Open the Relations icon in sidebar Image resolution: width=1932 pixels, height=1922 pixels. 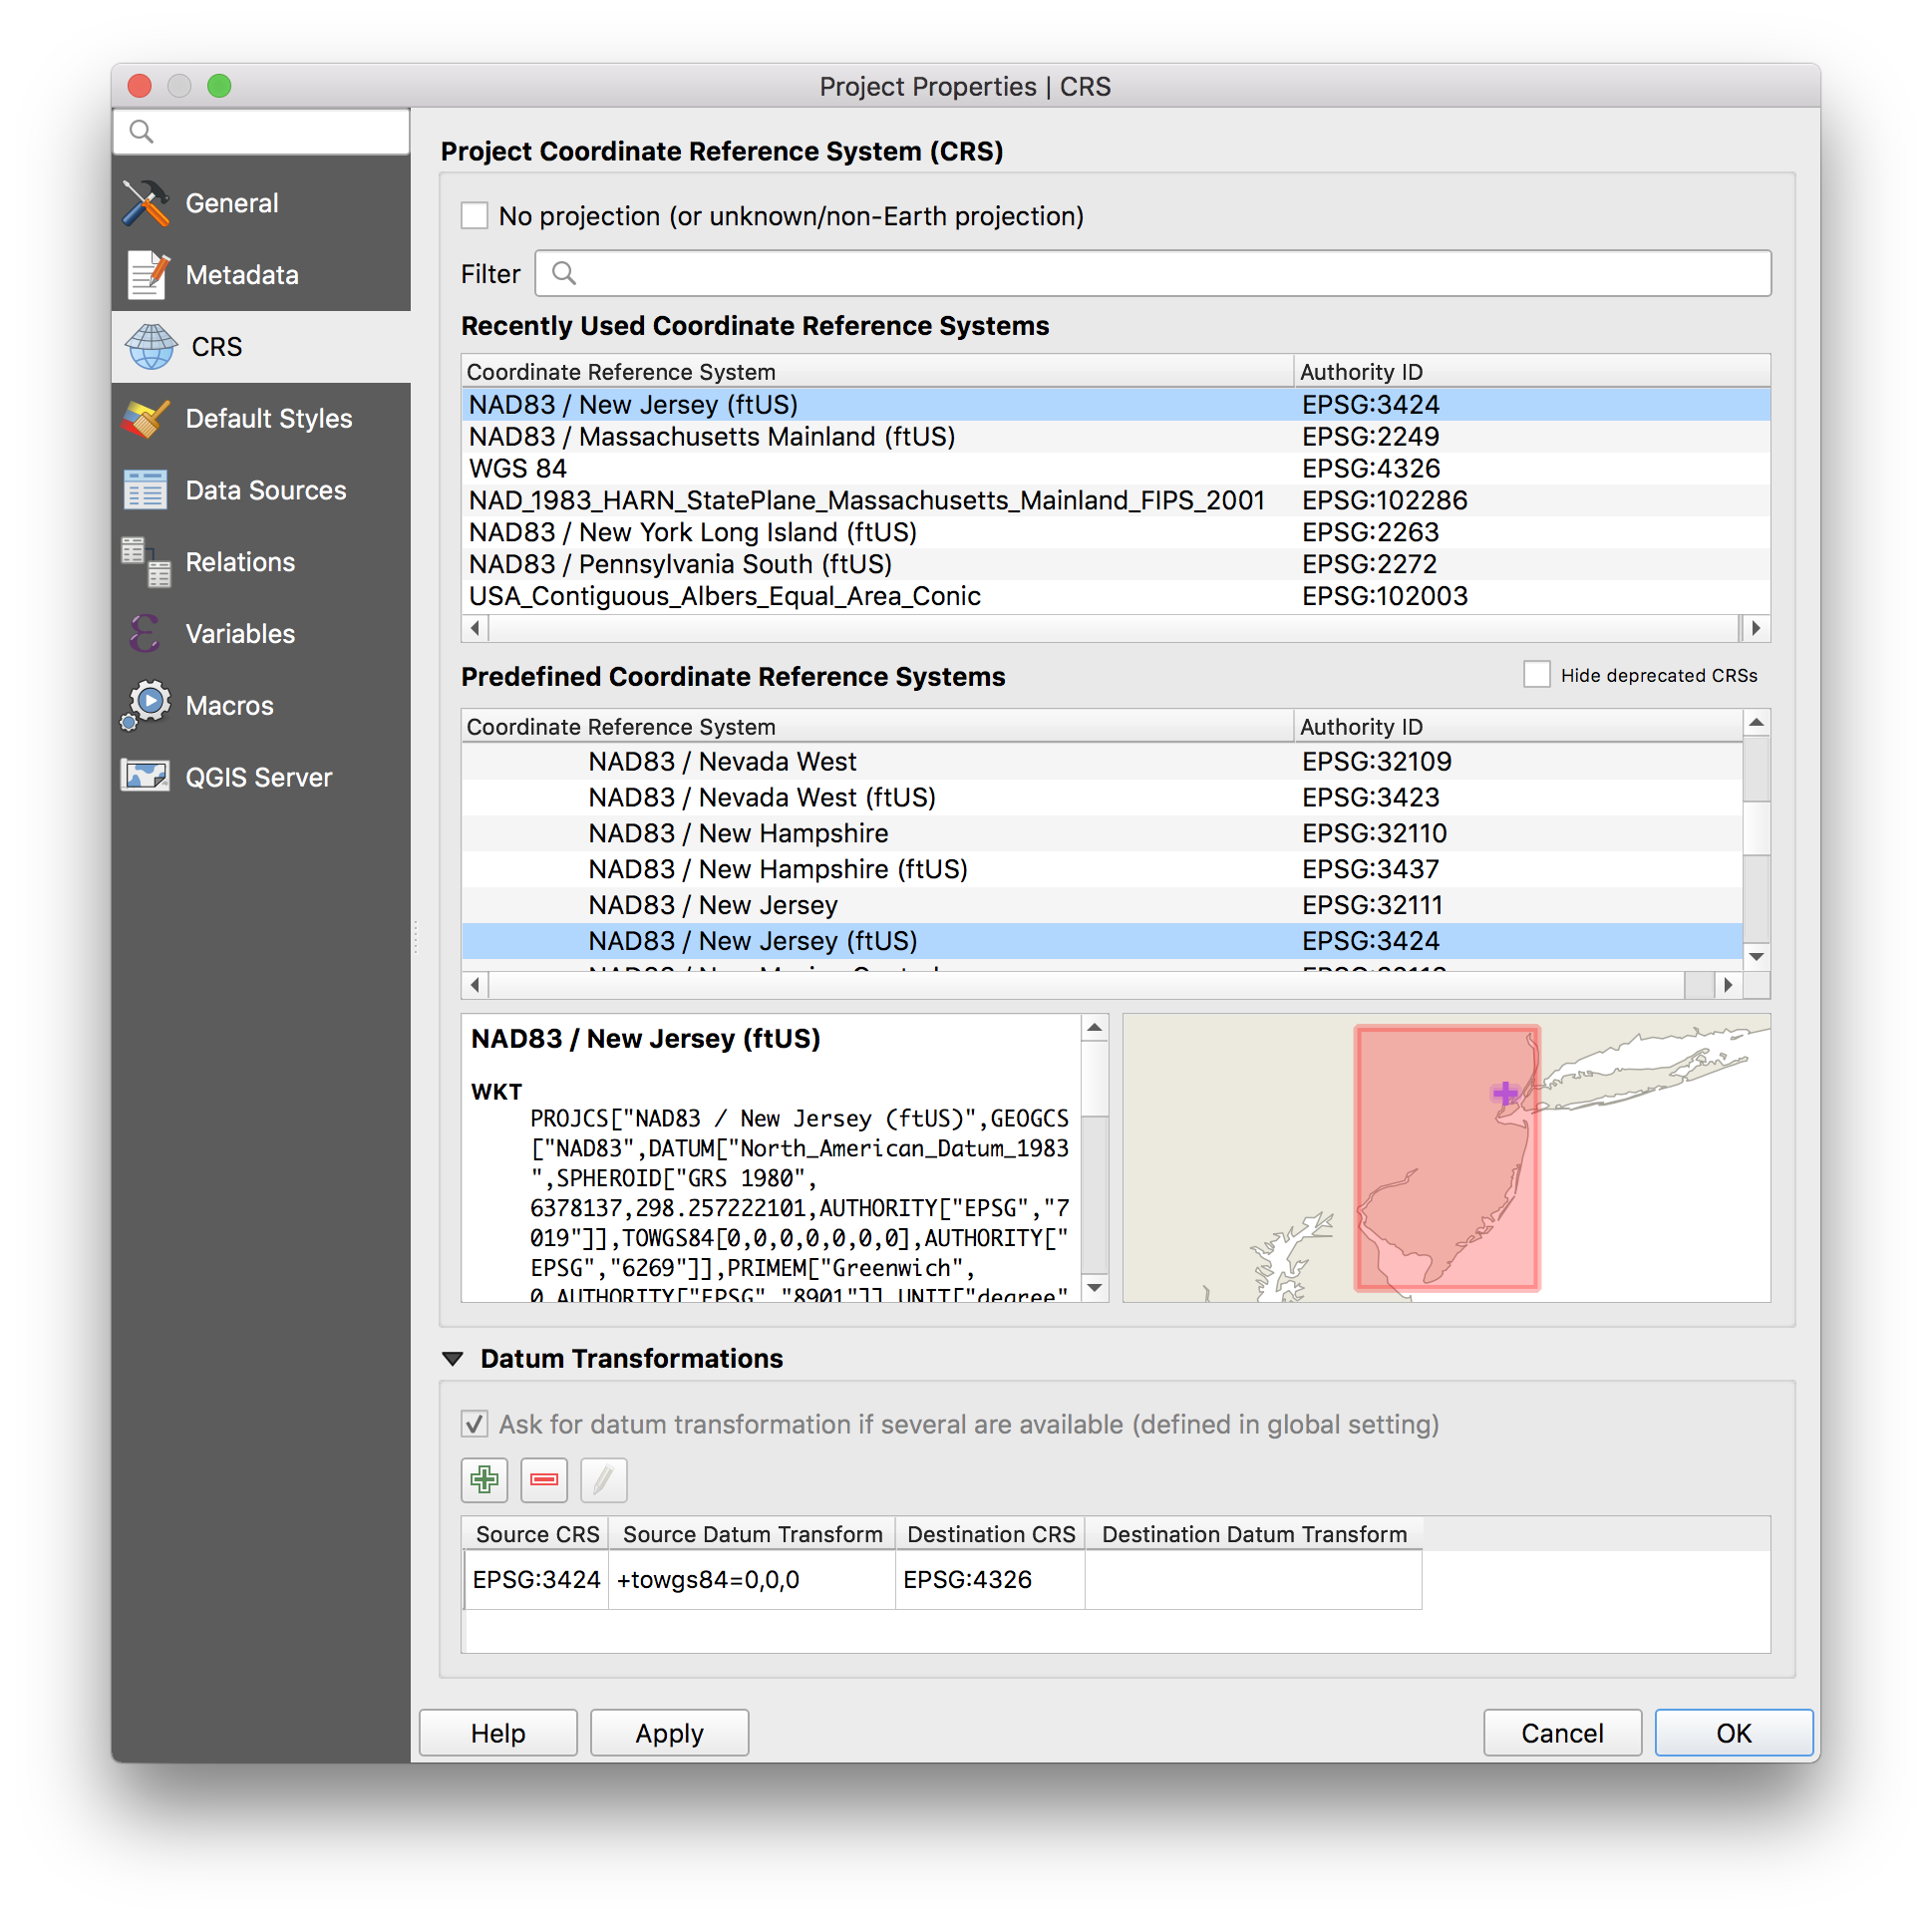(x=146, y=562)
